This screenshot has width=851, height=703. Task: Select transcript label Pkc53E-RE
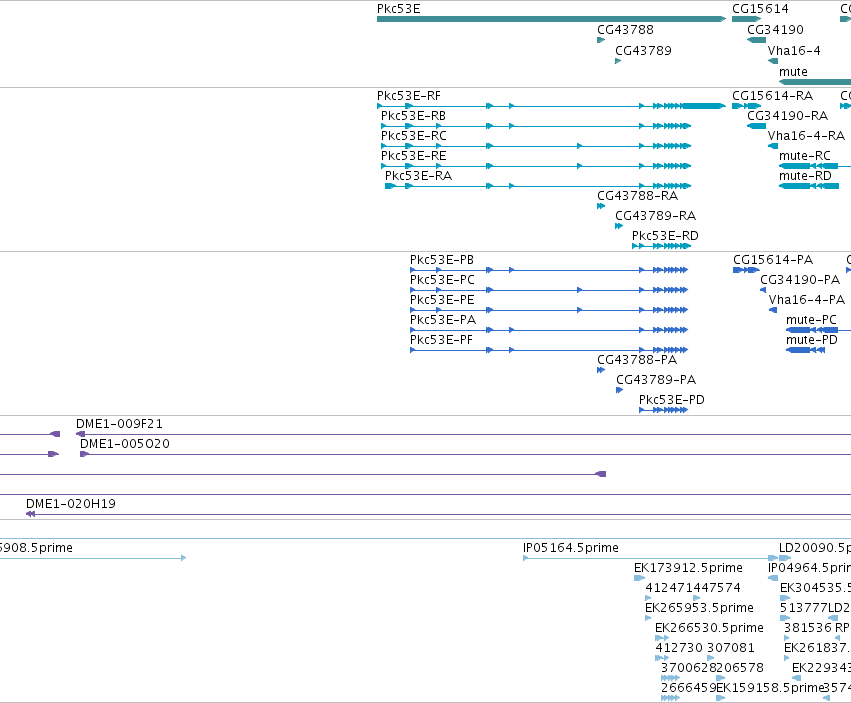pos(414,156)
